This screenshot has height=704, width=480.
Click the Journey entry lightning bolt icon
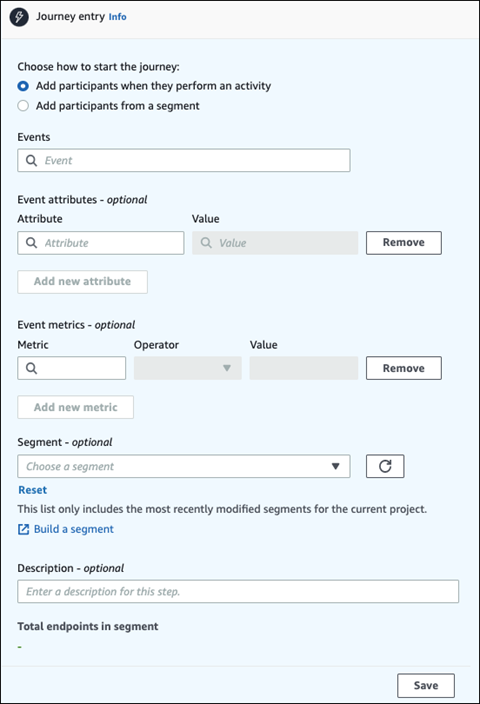tap(19, 17)
